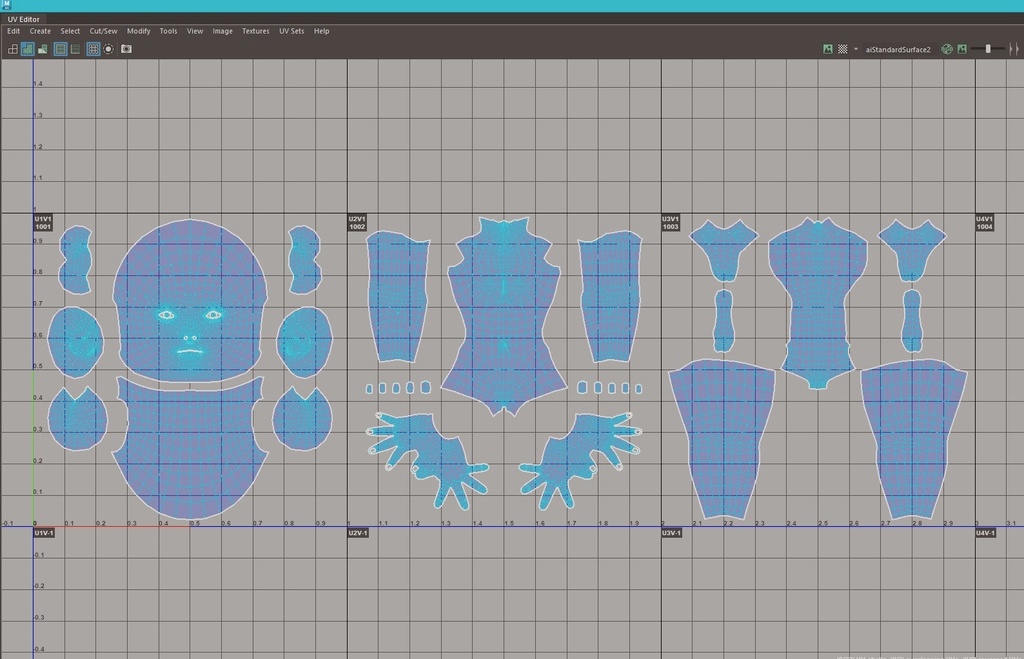Open the Create menu
1024x659 pixels.
pos(40,31)
